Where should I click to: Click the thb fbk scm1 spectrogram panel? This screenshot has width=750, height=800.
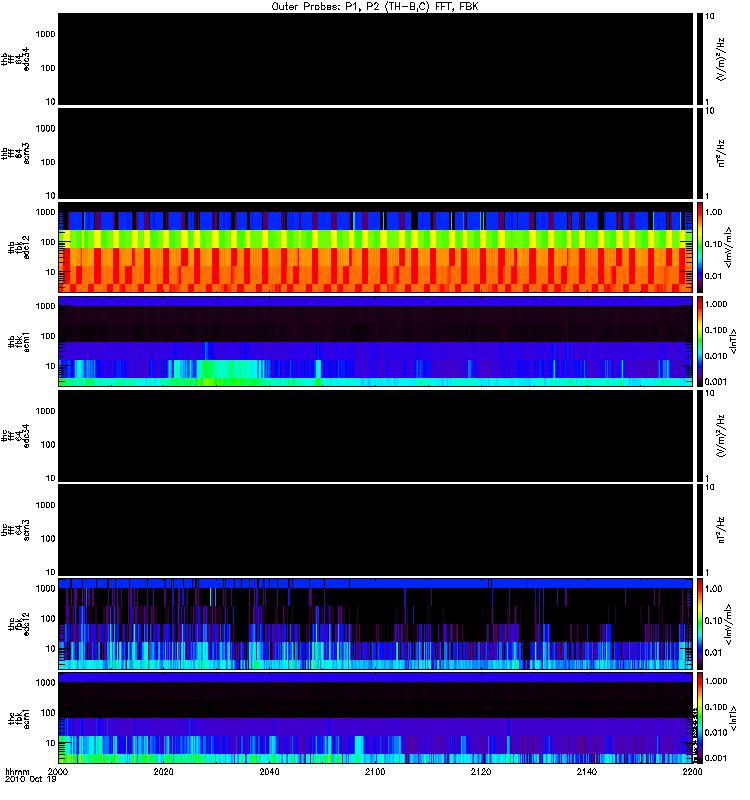376,341
